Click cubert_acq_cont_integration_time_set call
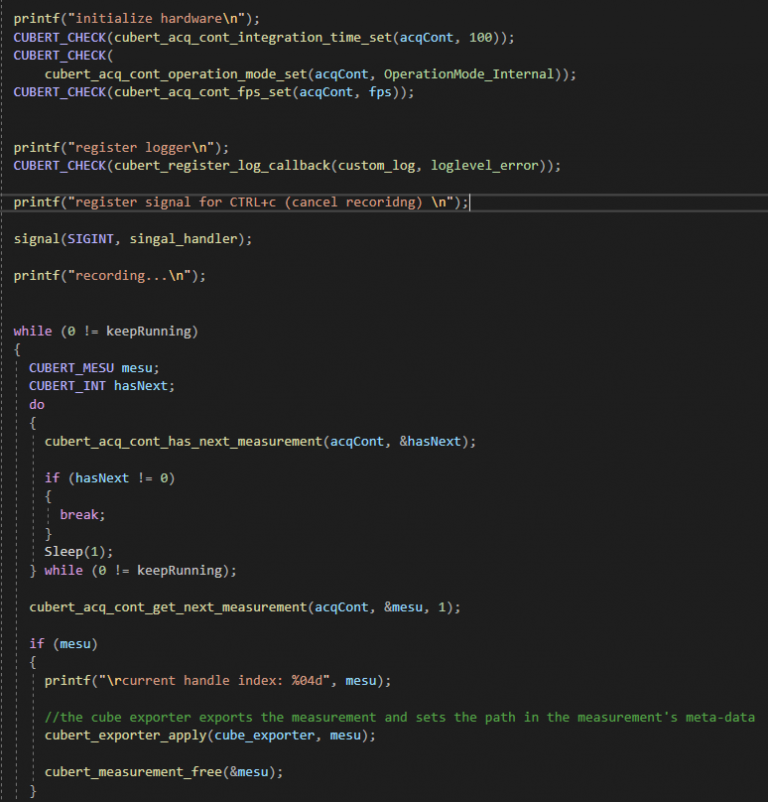 (254, 38)
